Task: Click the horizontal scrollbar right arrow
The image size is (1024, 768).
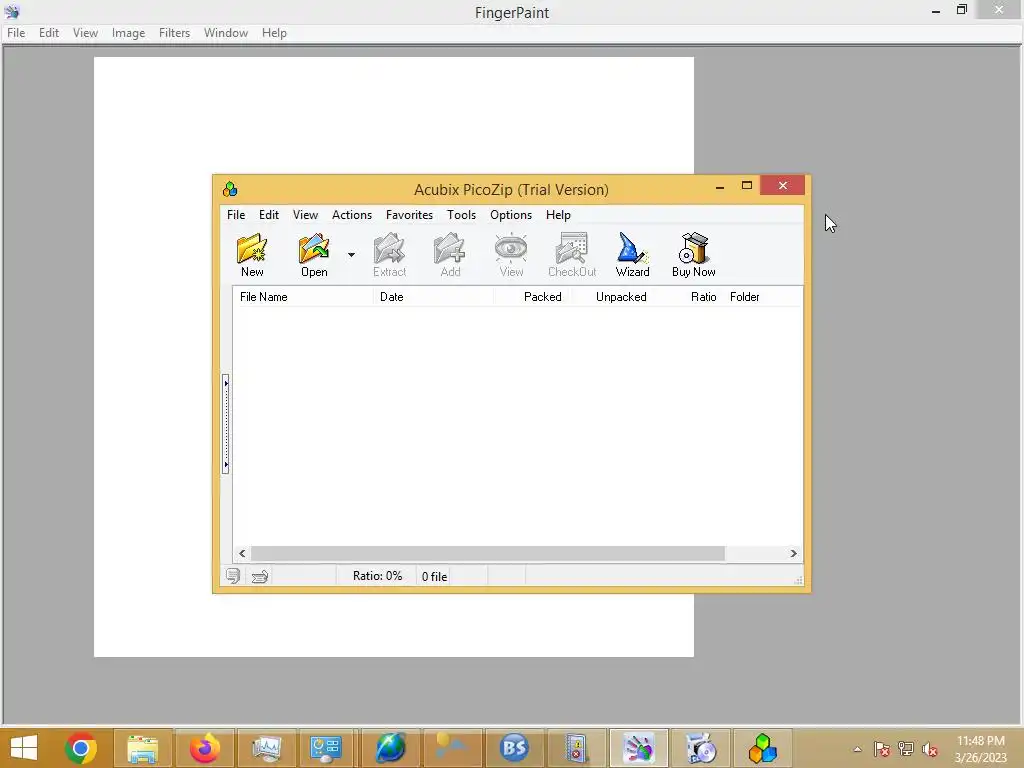Action: (x=793, y=553)
